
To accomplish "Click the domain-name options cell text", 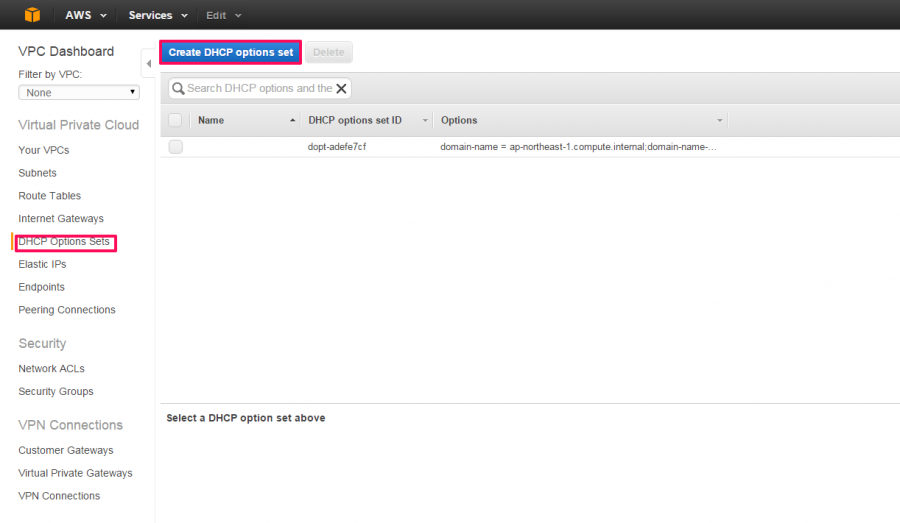I will point(578,146).
